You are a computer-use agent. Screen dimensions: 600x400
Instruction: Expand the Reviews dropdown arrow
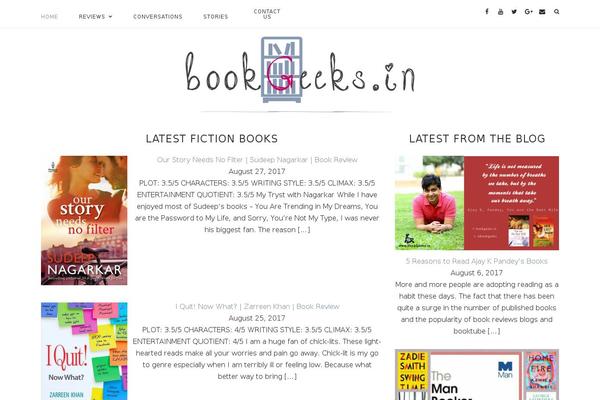point(111,17)
